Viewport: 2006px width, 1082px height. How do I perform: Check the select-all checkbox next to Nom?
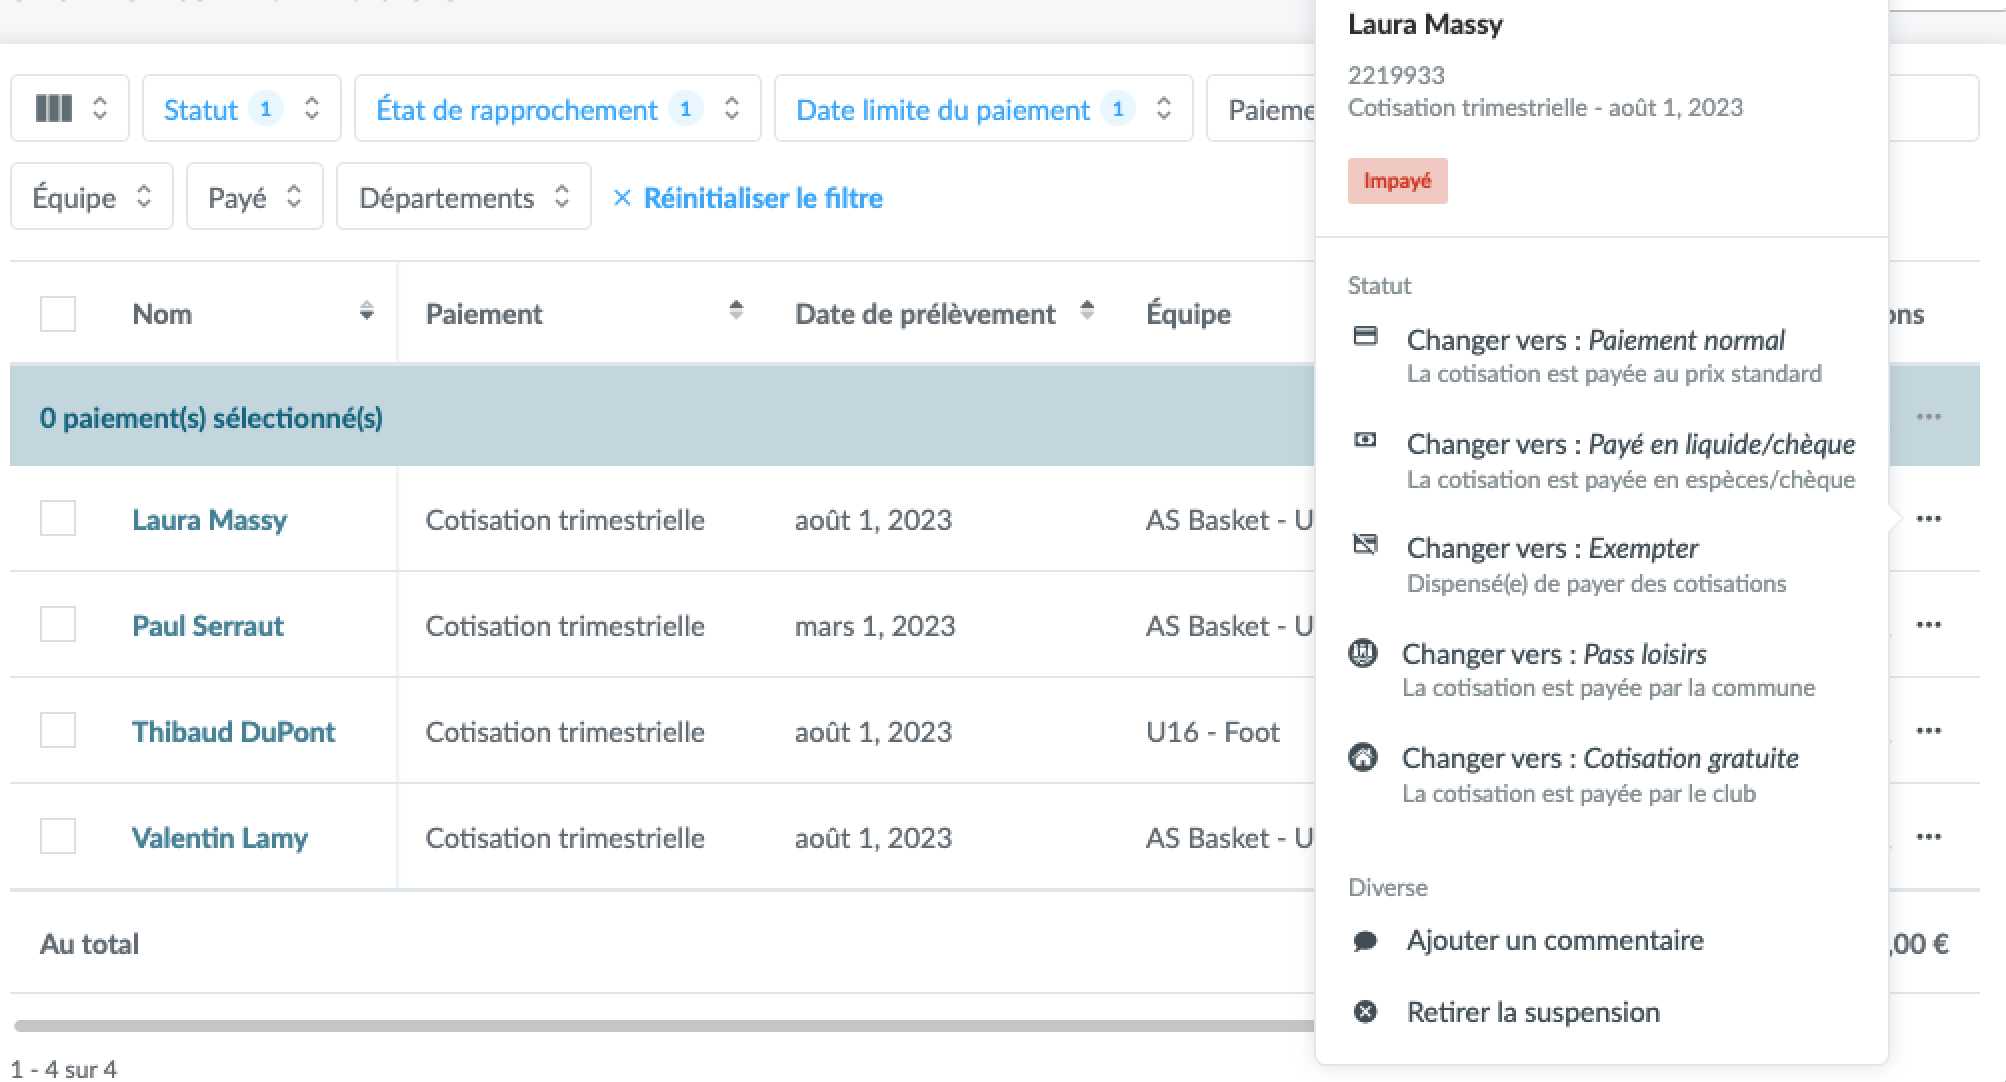(x=58, y=314)
